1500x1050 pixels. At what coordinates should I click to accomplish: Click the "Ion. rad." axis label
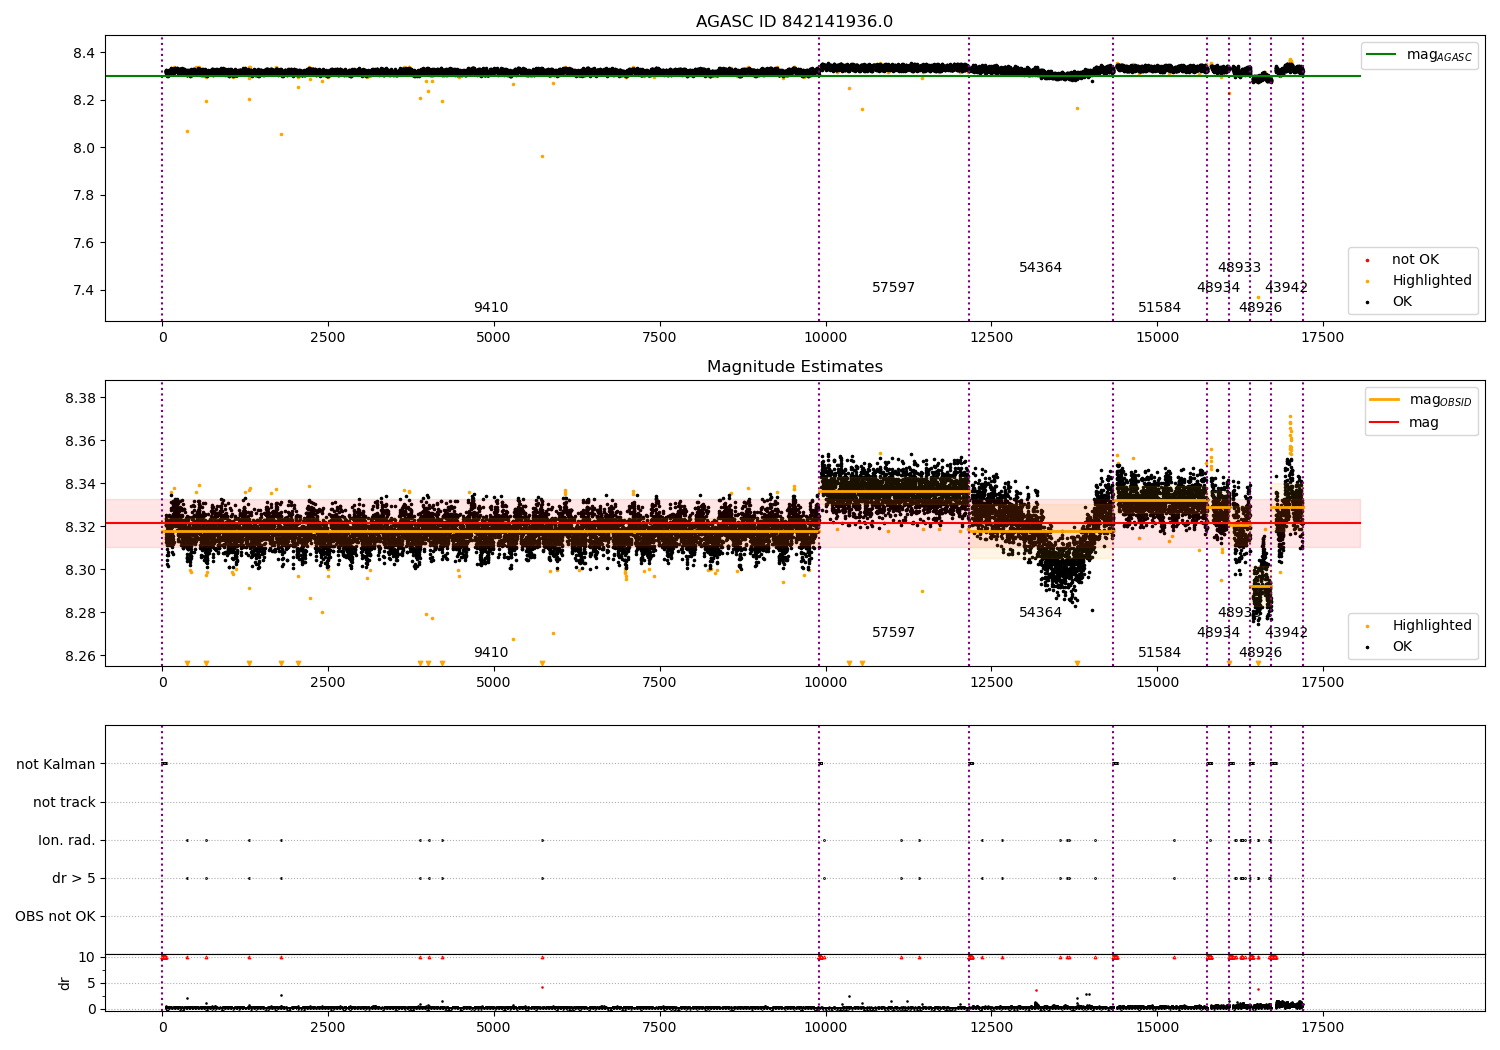[67, 840]
